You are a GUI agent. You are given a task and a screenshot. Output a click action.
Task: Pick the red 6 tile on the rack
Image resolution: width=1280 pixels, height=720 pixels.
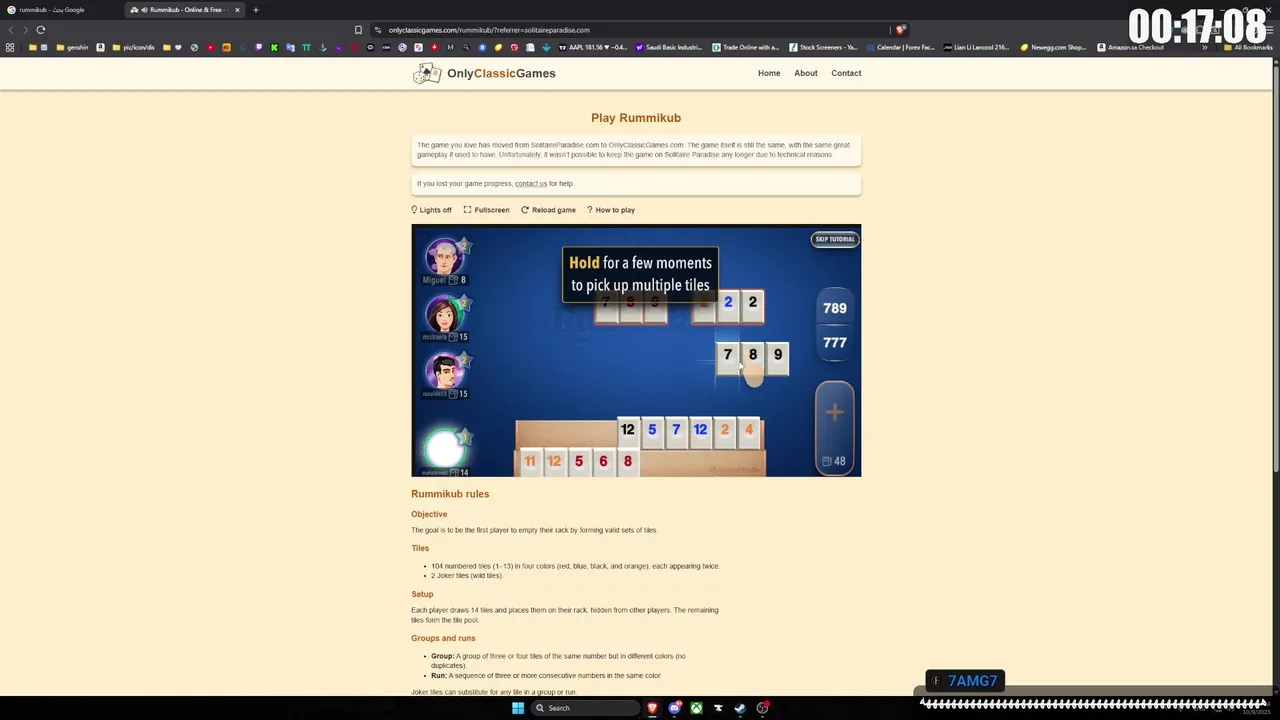603,461
